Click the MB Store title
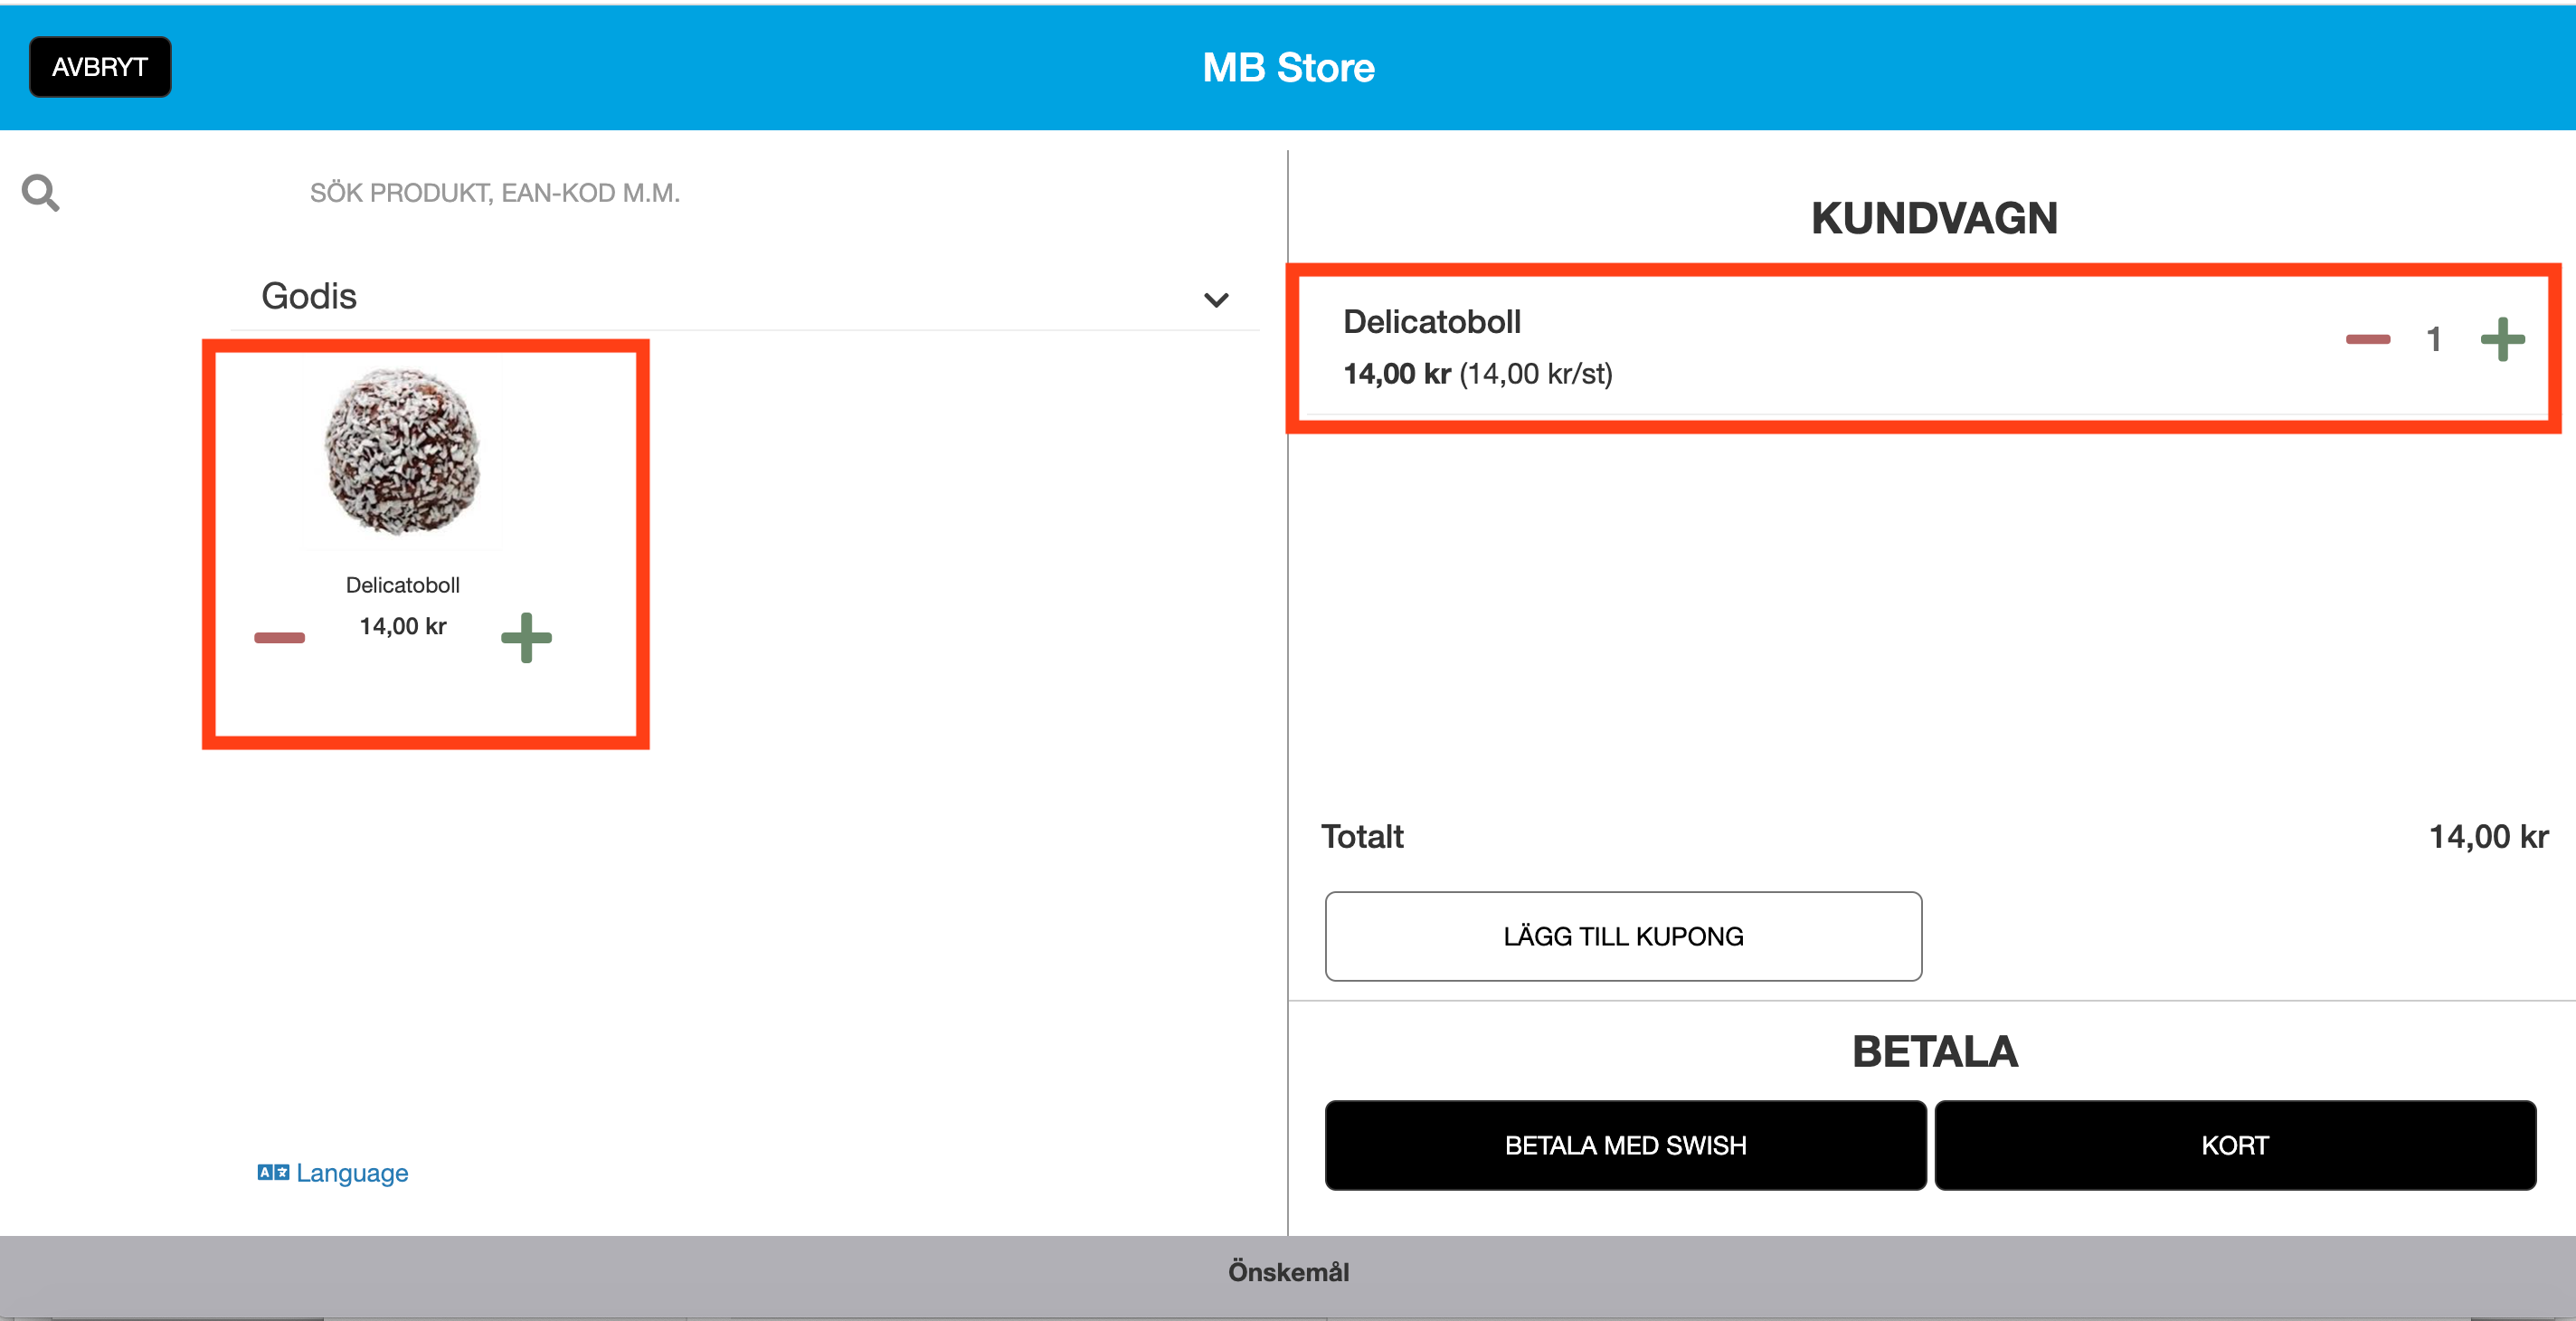 [1288, 67]
